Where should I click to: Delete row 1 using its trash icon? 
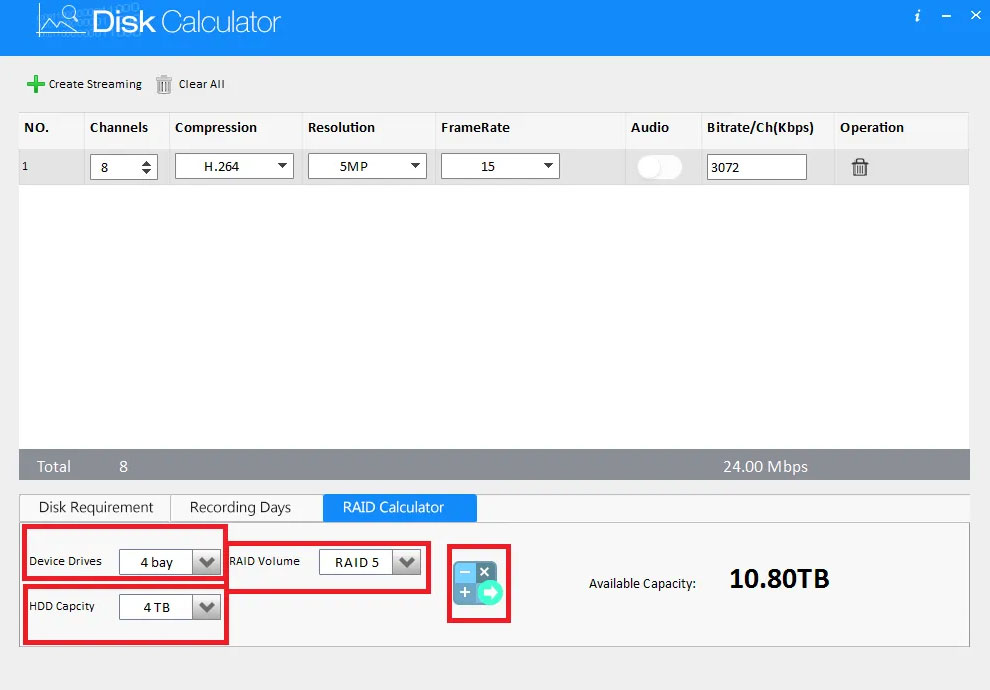point(859,167)
